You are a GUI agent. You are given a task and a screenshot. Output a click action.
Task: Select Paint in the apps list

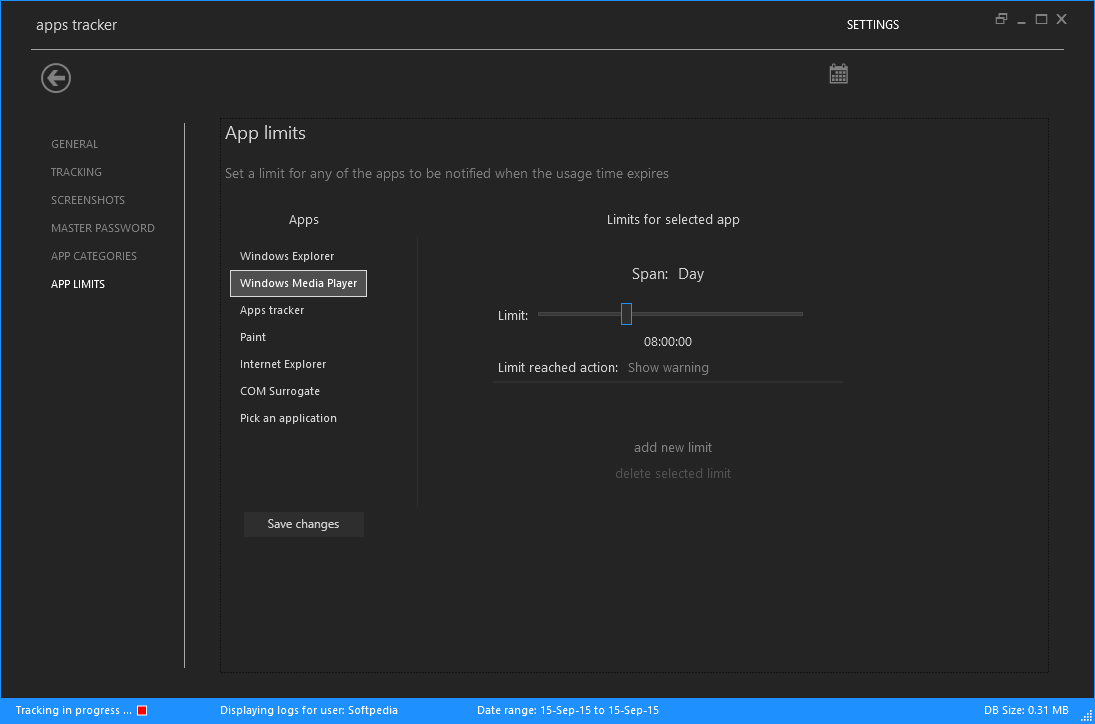(x=253, y=337)
